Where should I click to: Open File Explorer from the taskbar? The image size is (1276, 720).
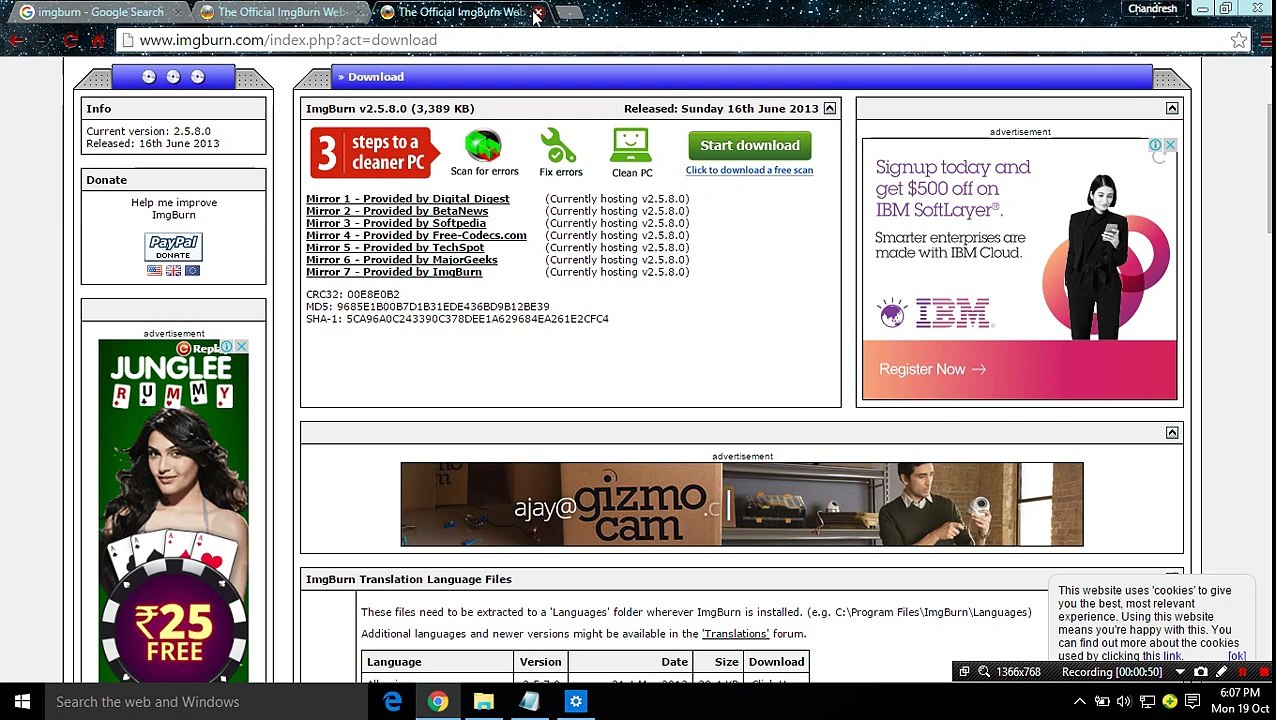[x=484, y=702]
